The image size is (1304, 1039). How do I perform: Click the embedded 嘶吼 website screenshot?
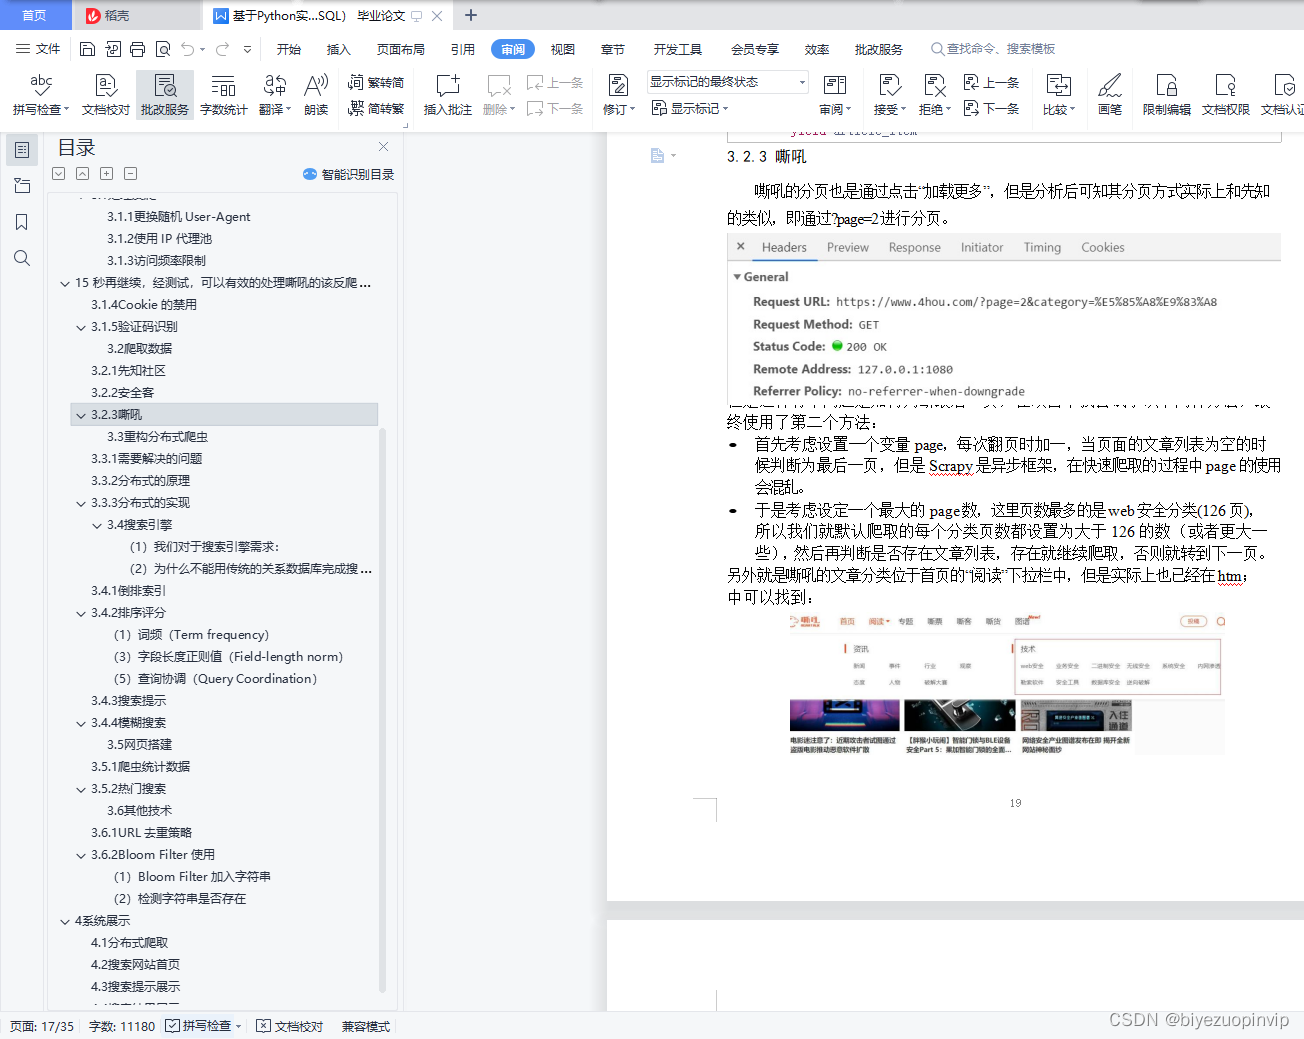[x=1007, y=683]
